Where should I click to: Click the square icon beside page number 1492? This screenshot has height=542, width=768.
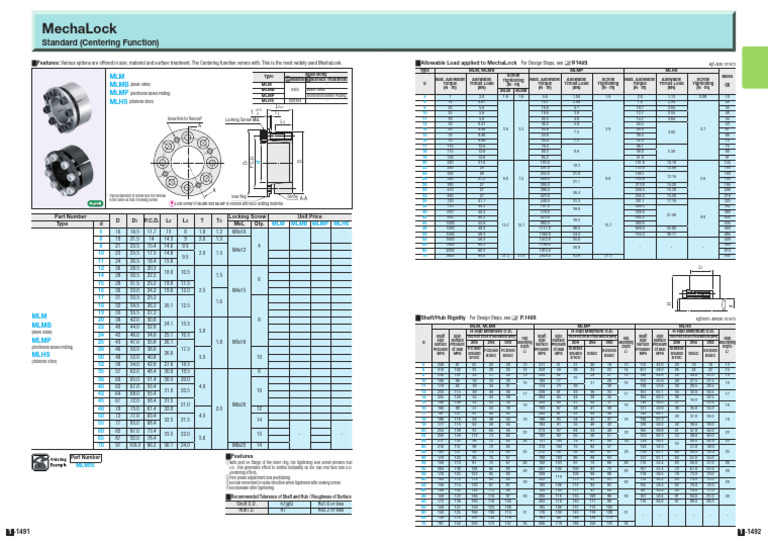[x=742, y=532]
